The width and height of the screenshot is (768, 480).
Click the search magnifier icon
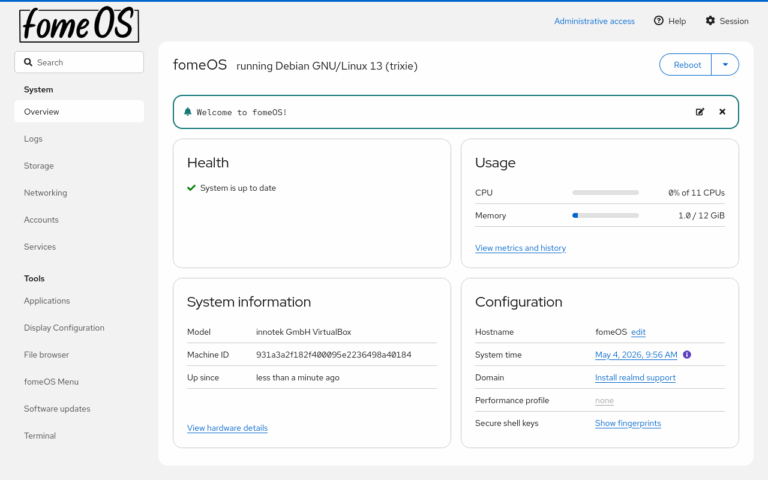[x=28, y=62]
